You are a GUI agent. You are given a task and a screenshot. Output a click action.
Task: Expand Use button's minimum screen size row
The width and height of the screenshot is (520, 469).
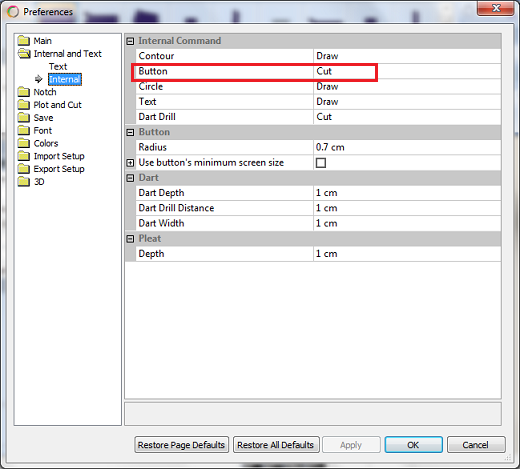click(130, 163)
